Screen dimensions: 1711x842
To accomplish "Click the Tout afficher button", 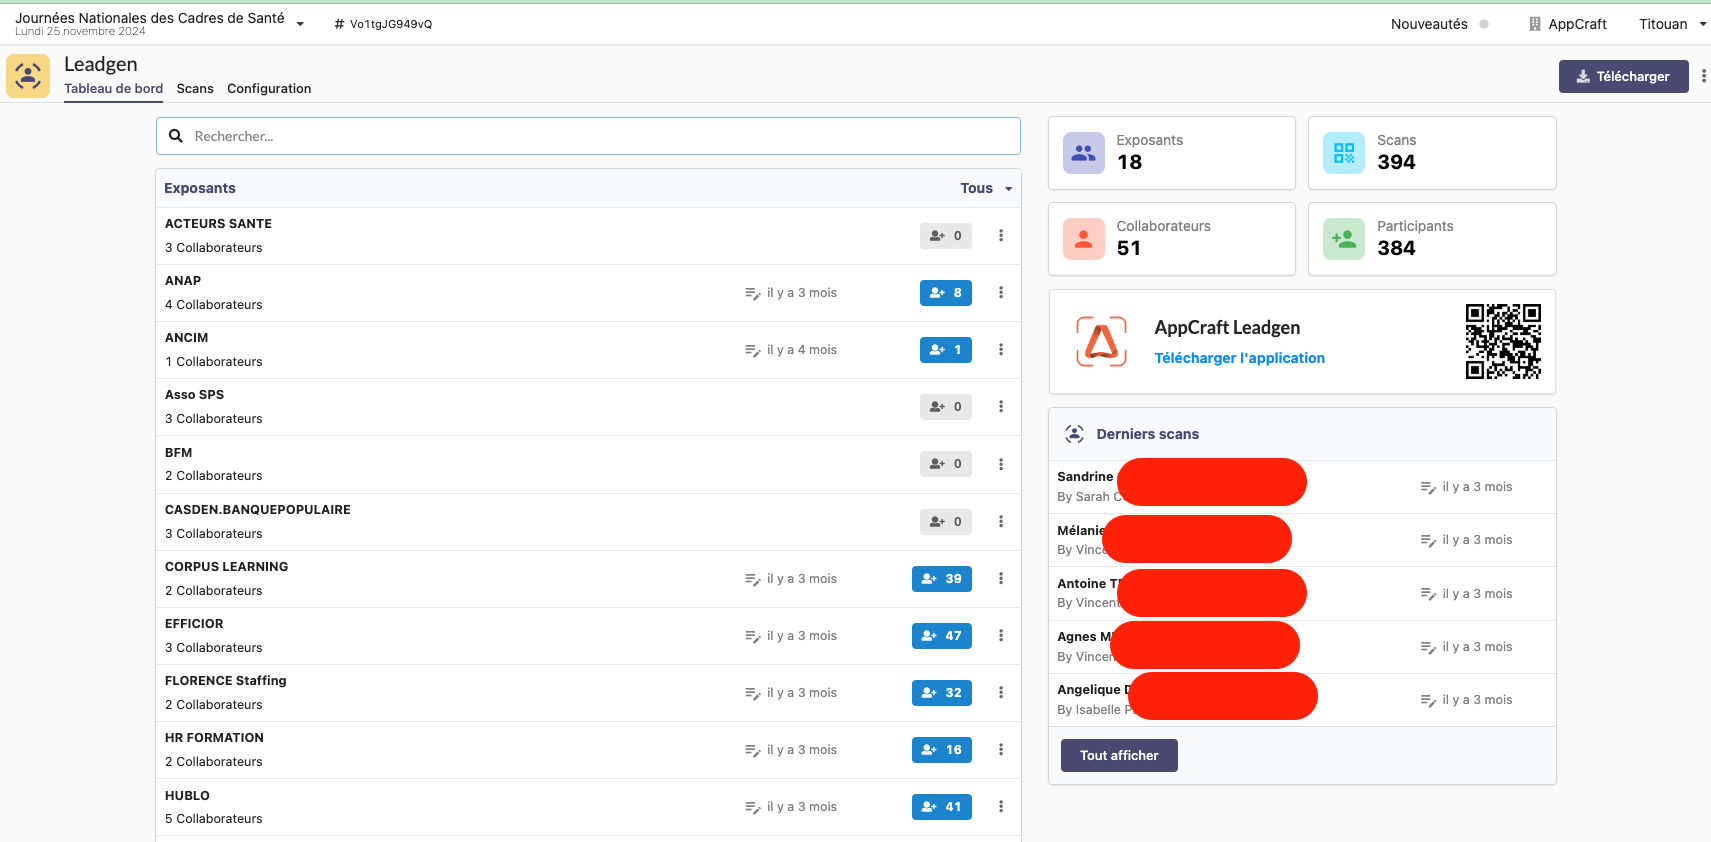I will point(1118,756).
